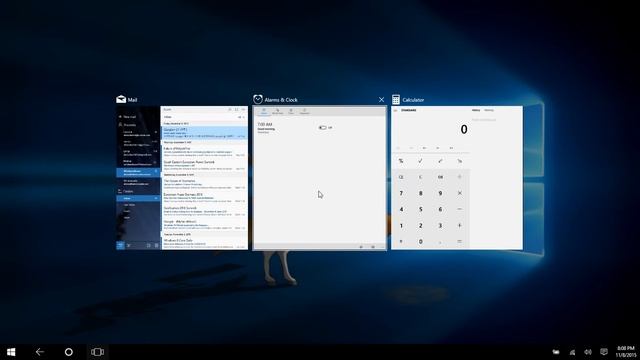The width and height of the screenshot is (640, 360).
Task: Click the taskbar Back arrow
Action: click(x=40, y=352)
